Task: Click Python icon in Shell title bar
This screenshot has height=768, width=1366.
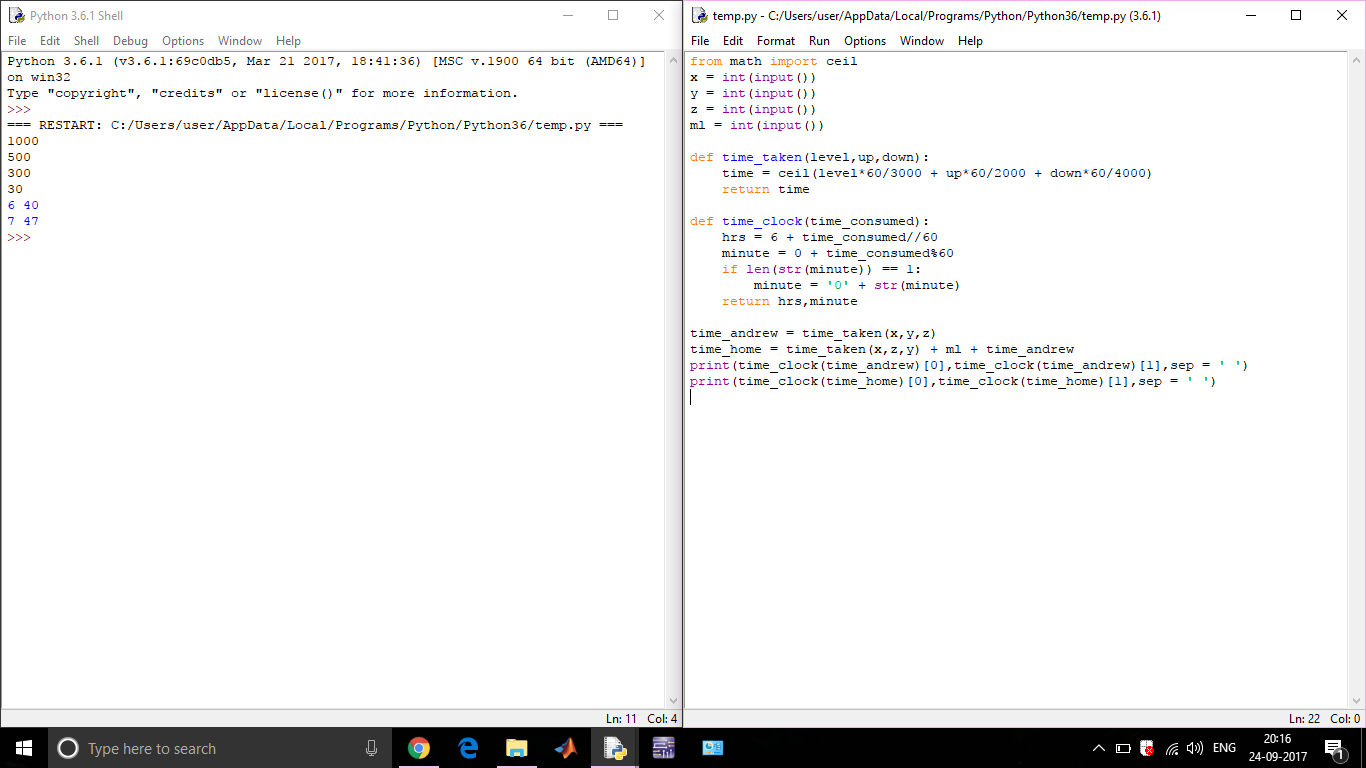Action: (16, 16)
